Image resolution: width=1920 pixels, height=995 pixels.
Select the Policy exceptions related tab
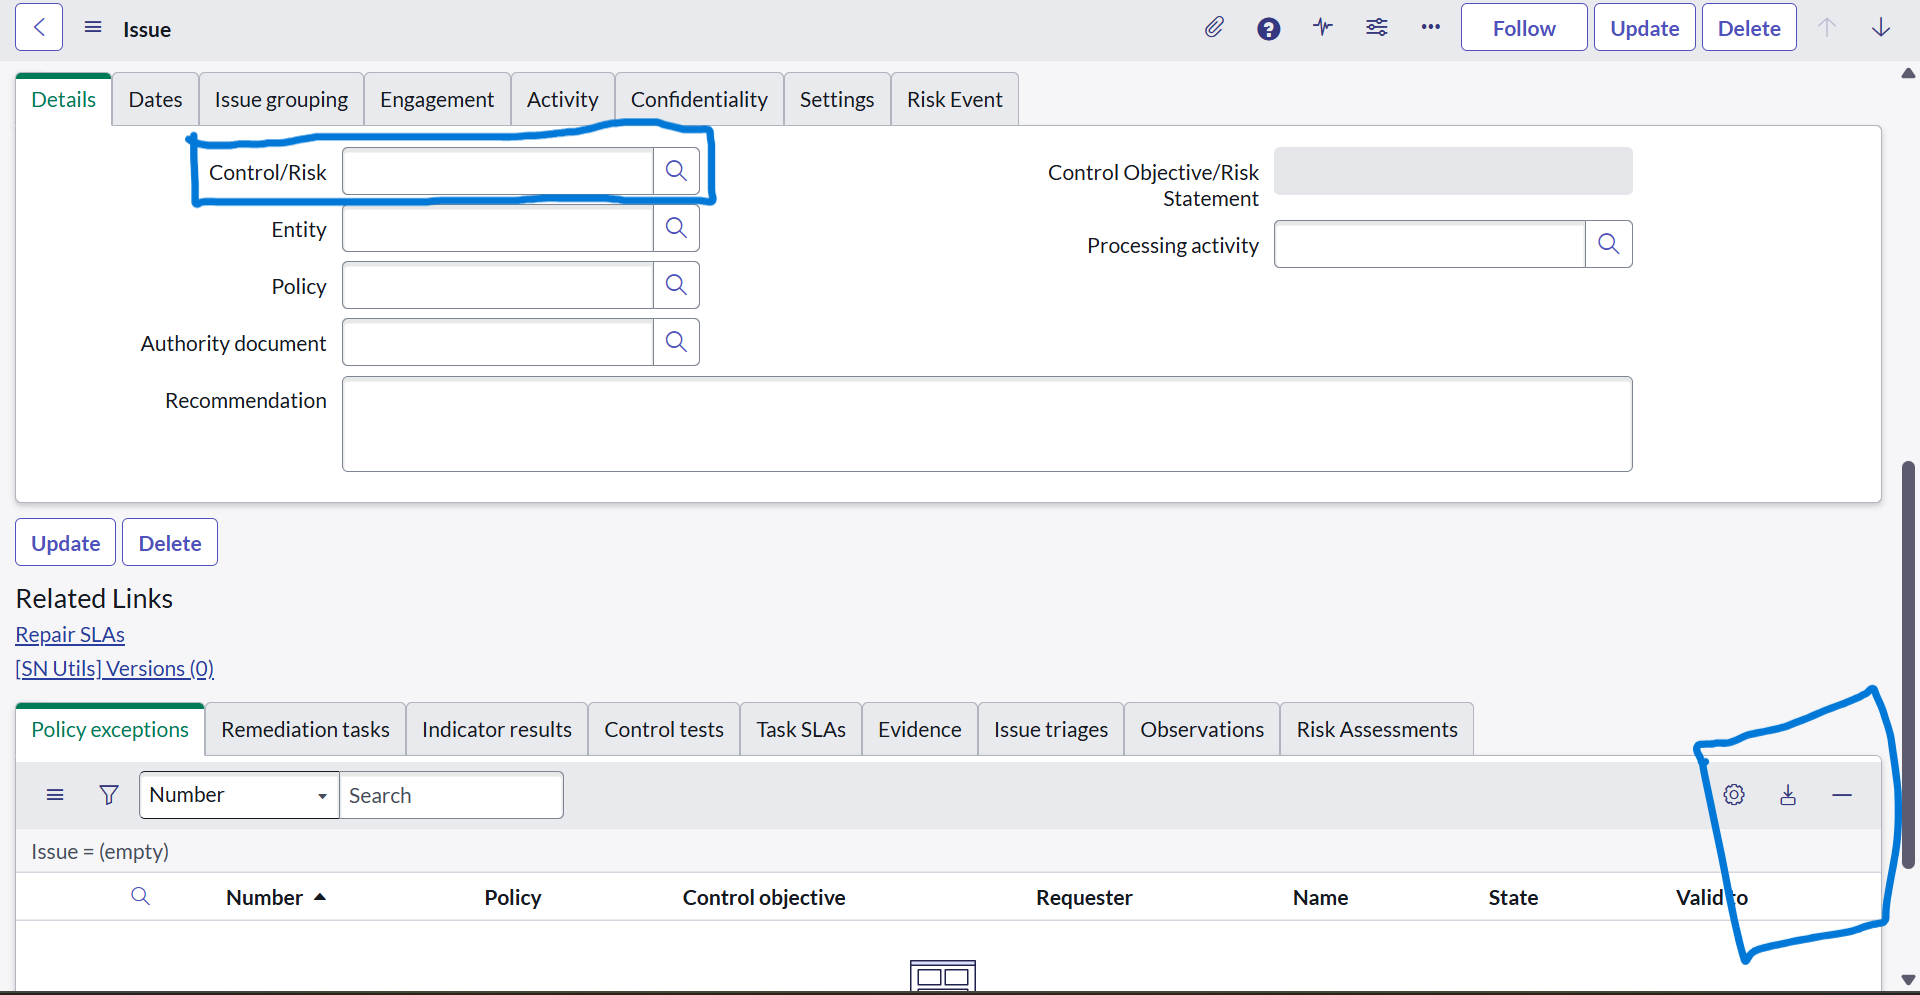click(110, 729)
